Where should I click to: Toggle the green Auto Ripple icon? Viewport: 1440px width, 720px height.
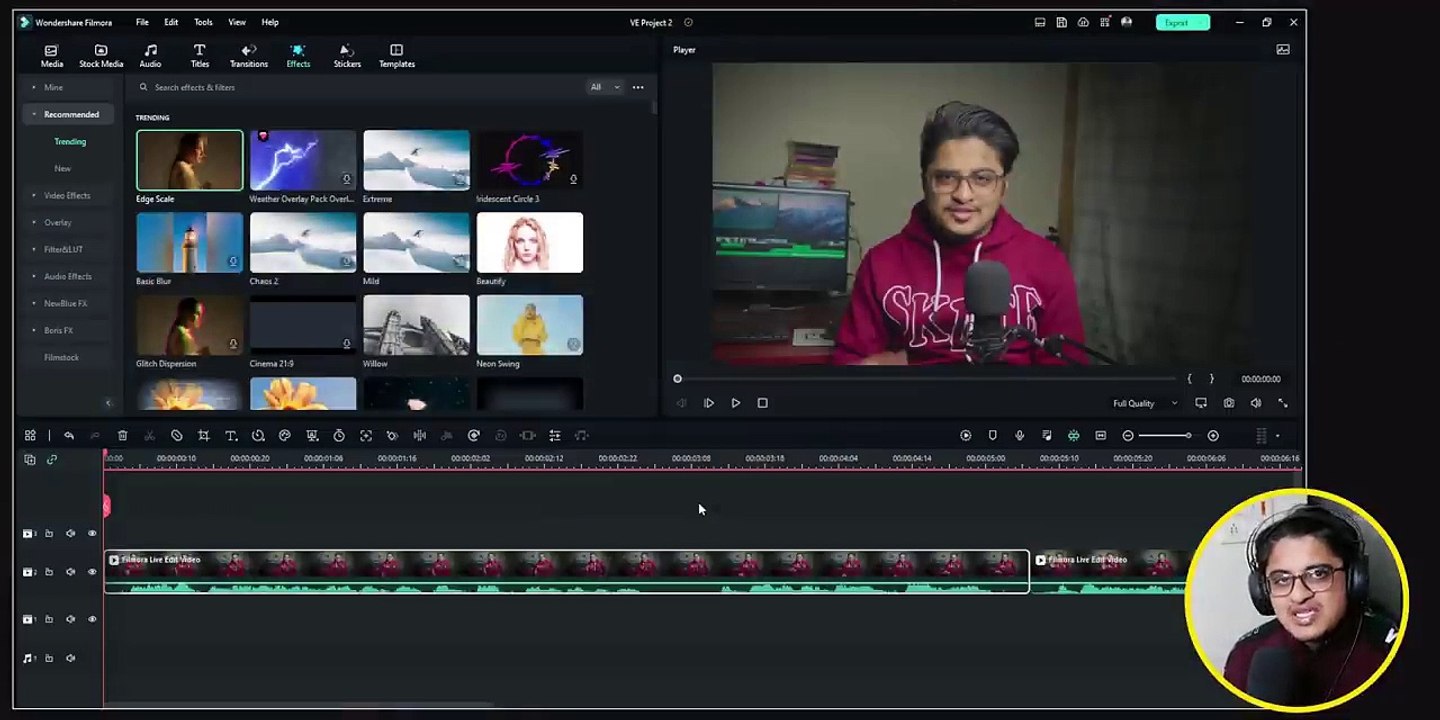[1073, 436]
